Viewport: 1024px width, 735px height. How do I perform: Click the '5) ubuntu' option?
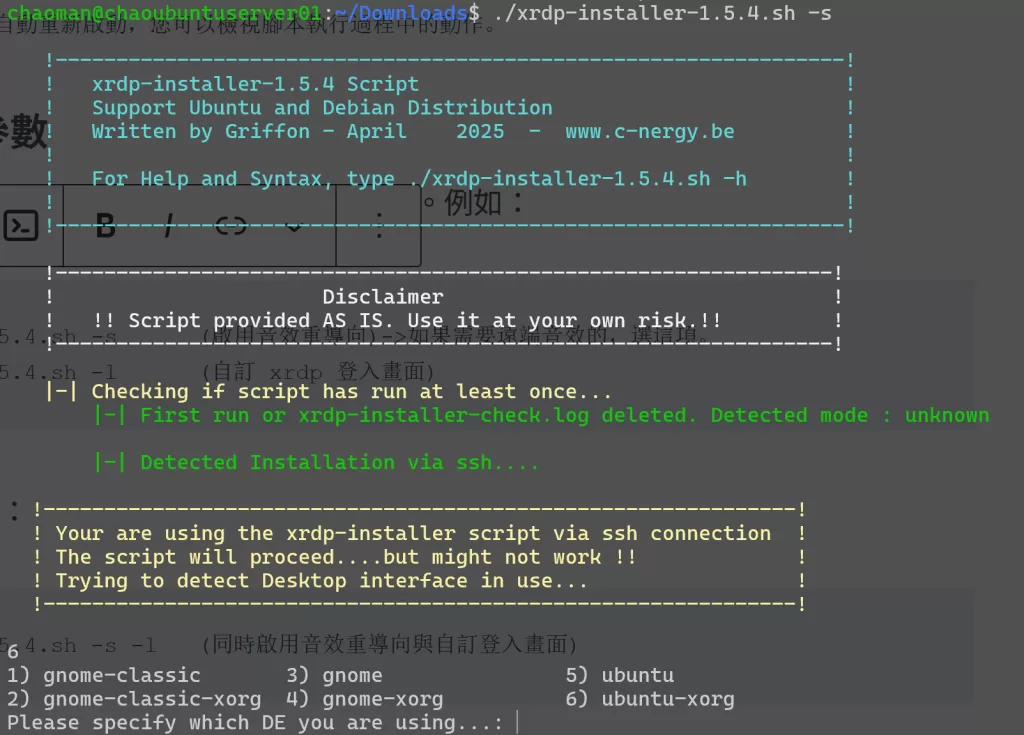(620, 675)
